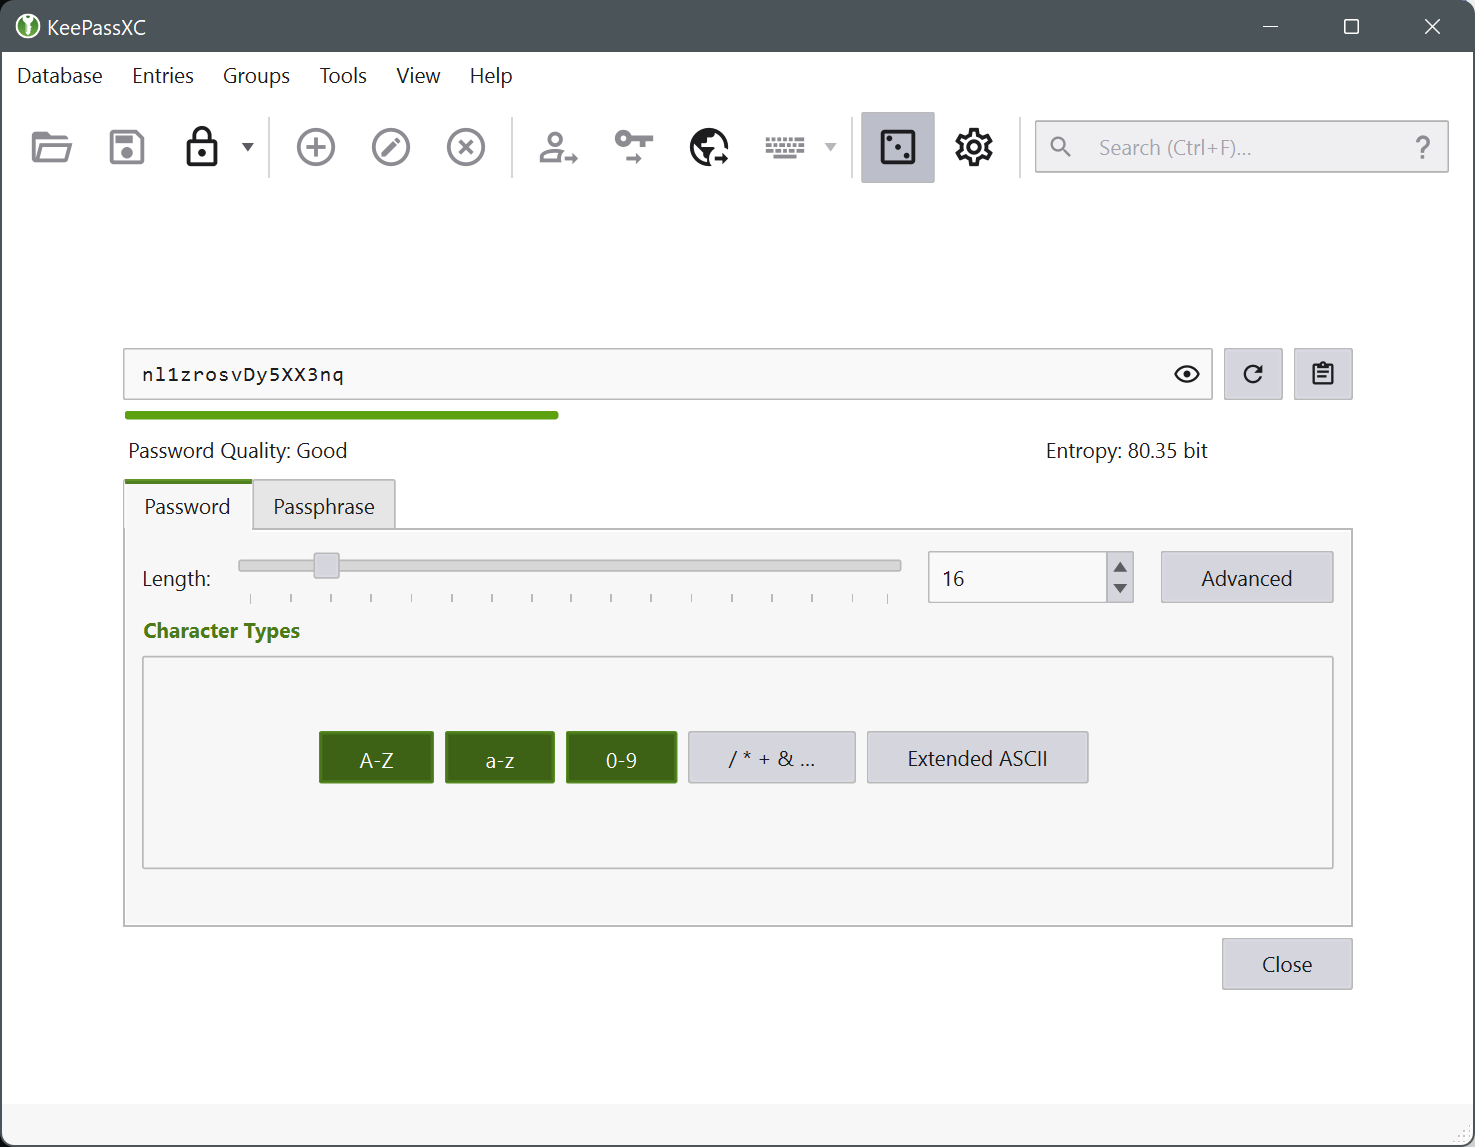Viewport: 1475px width, 1147px height.
Task: Open Settings with the gear icon
Action: click(973, 147)
